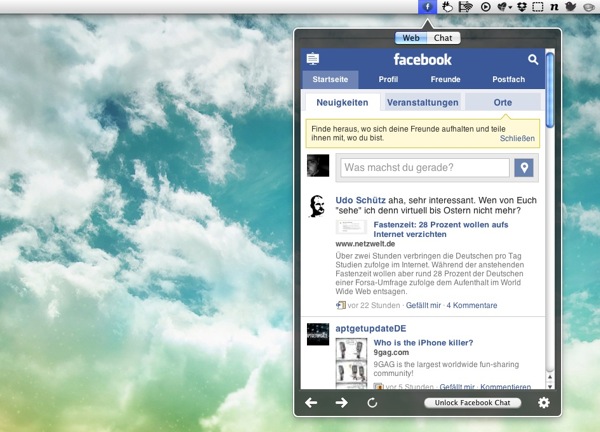Switch to Chat mode in the segmented control
Viewport: 600px width, 432px height.
443,38
